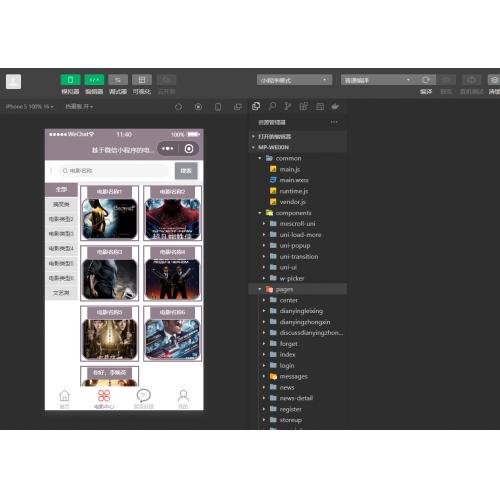Open the search icon in editor sidebar

272,106
